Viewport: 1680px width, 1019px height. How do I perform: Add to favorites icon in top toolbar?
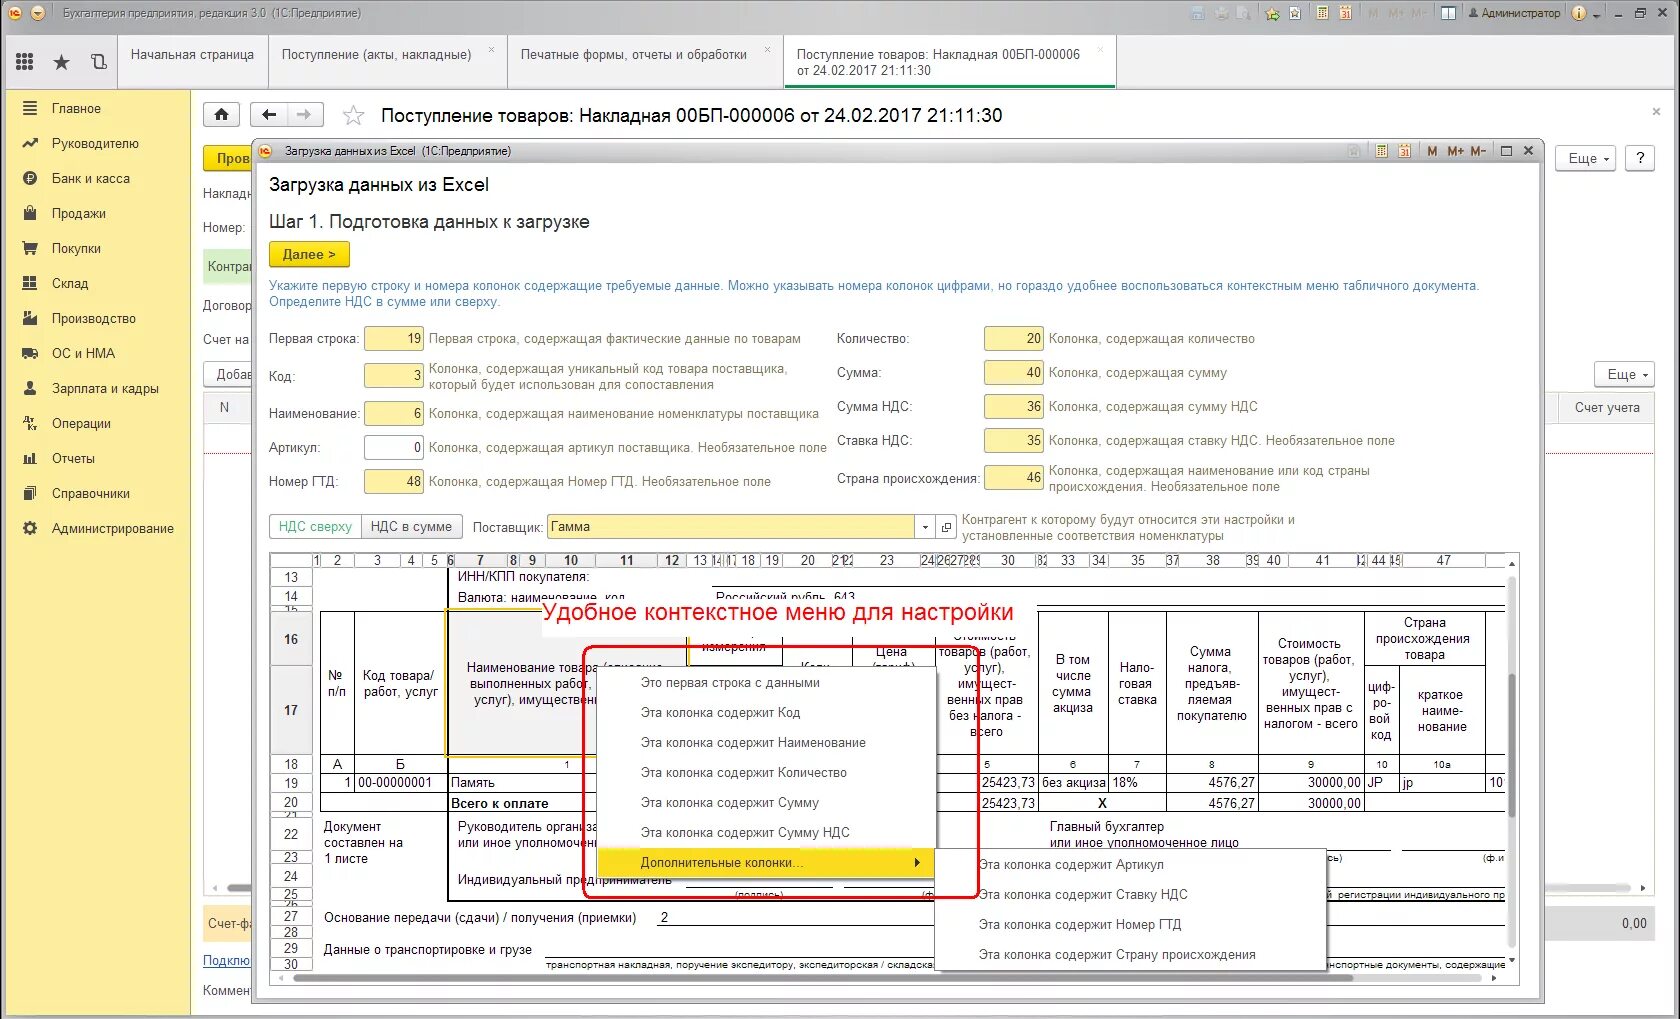1272,13
